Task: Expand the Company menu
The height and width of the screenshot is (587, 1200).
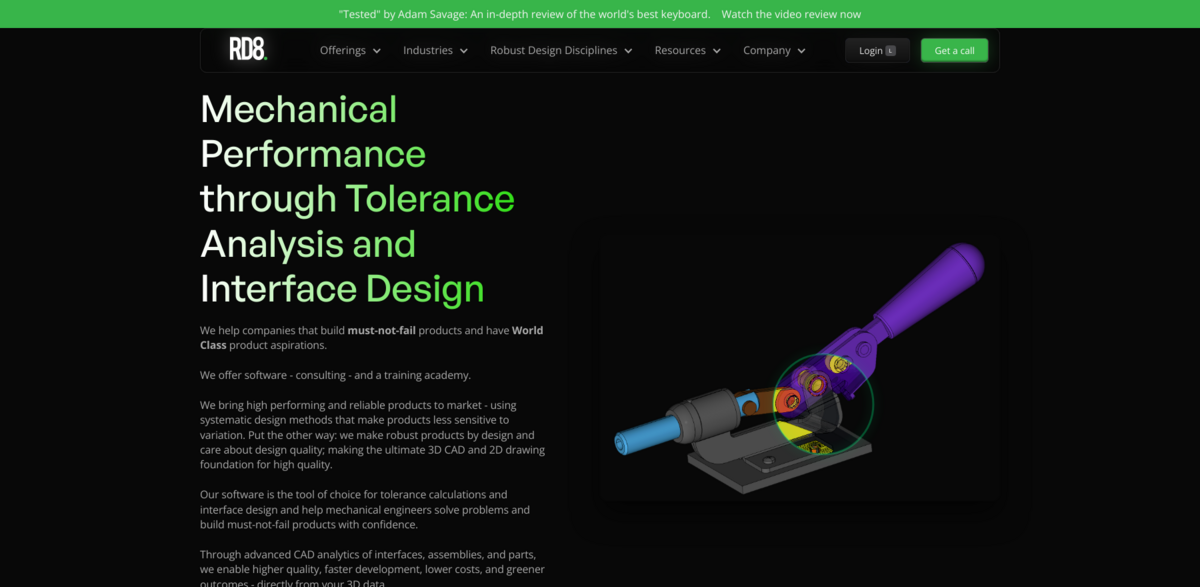Action: [x=766, y=50]
